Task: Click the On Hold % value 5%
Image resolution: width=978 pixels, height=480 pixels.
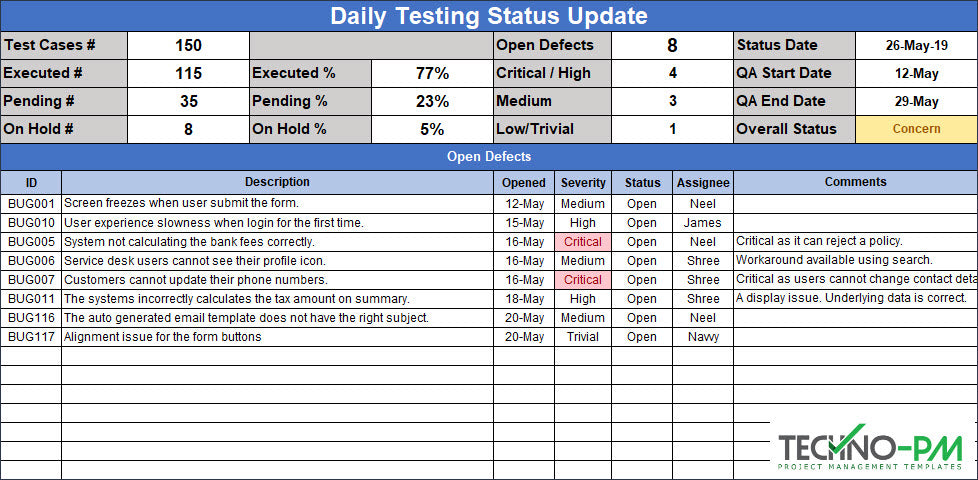Action: (432, 129)
